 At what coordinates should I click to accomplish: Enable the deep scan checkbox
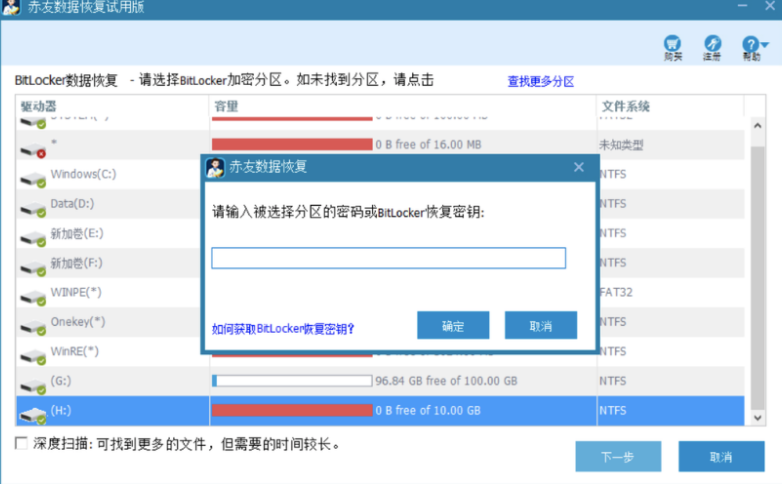[21, 443]
